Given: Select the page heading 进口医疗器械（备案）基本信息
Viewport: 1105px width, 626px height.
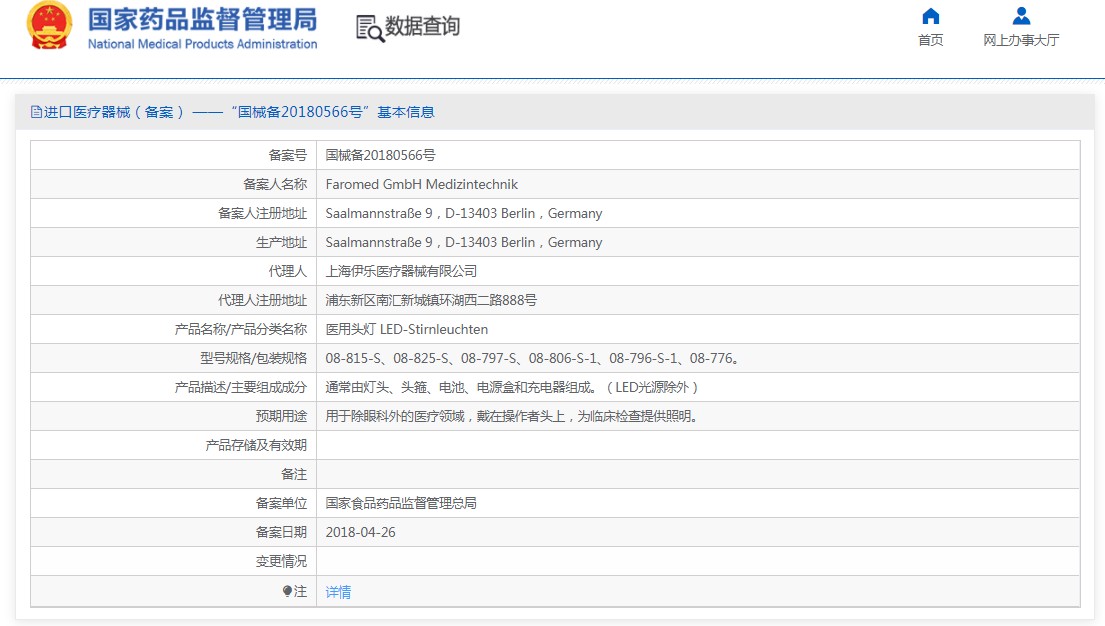Looking at the screenshot, I should pos(239,112).
